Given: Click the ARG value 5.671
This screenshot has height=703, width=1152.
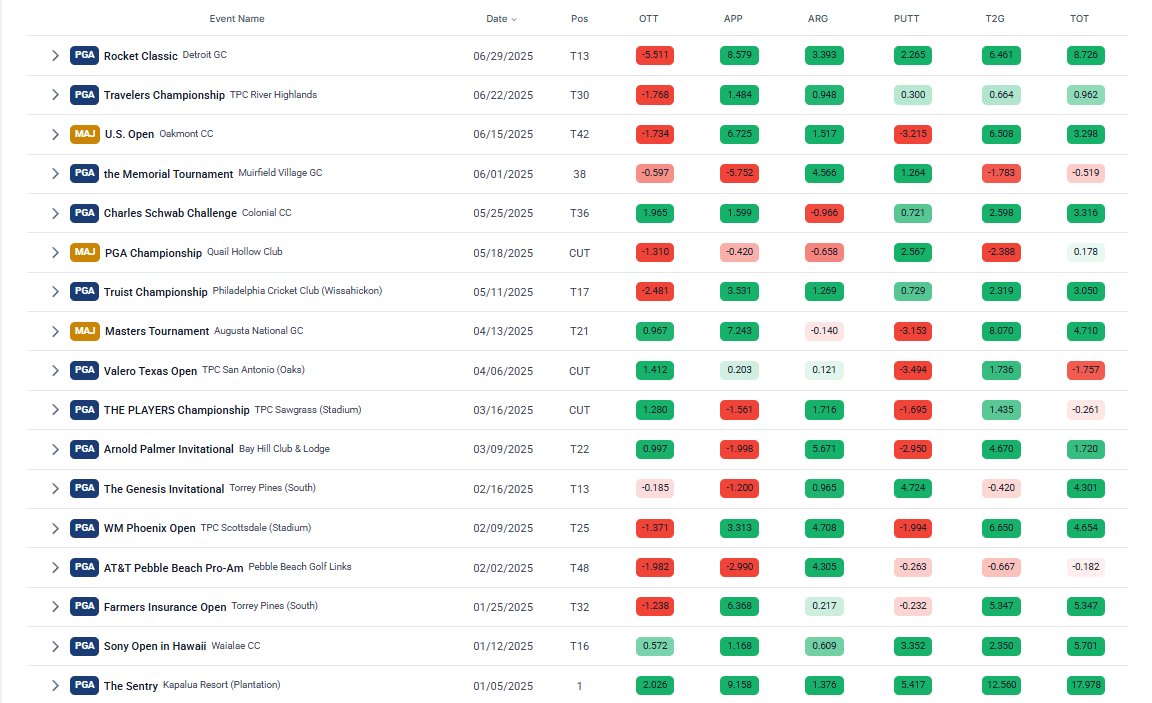Looking at the screenshot, I should click(x=824, y=449).
